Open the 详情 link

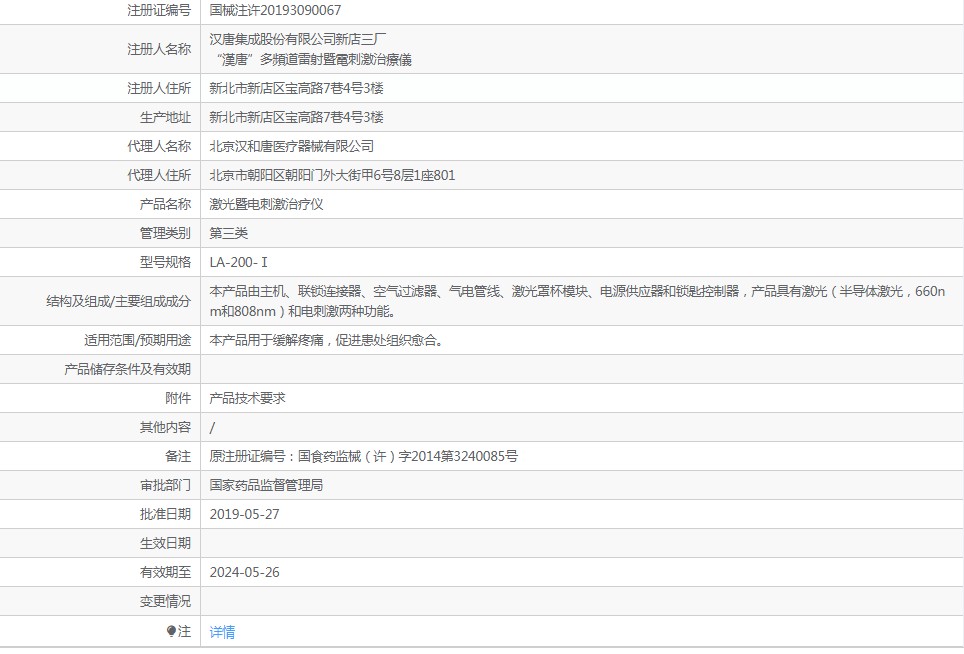222,632
